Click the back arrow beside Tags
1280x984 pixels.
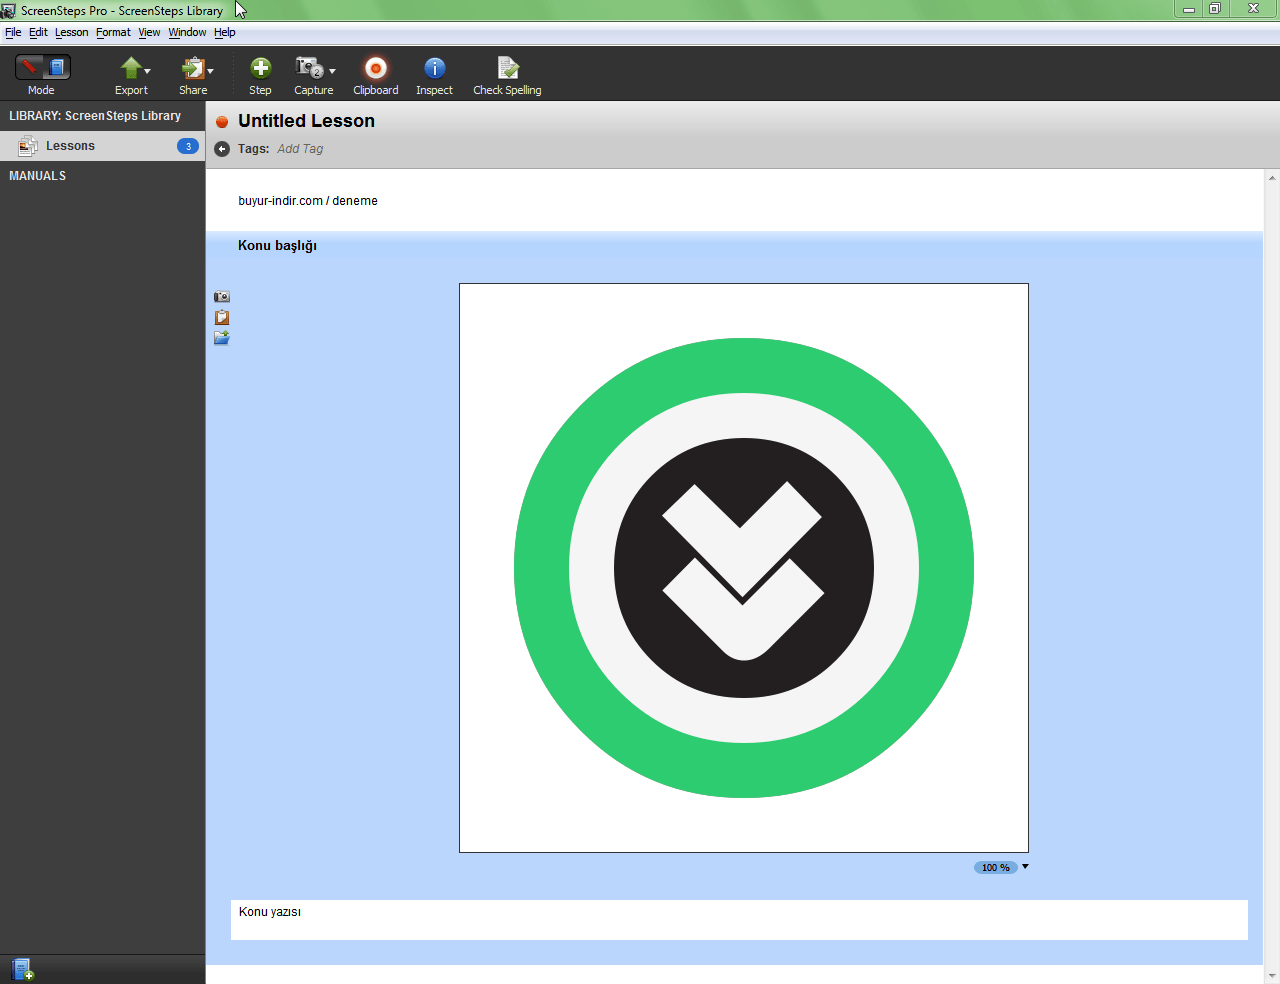222,149
